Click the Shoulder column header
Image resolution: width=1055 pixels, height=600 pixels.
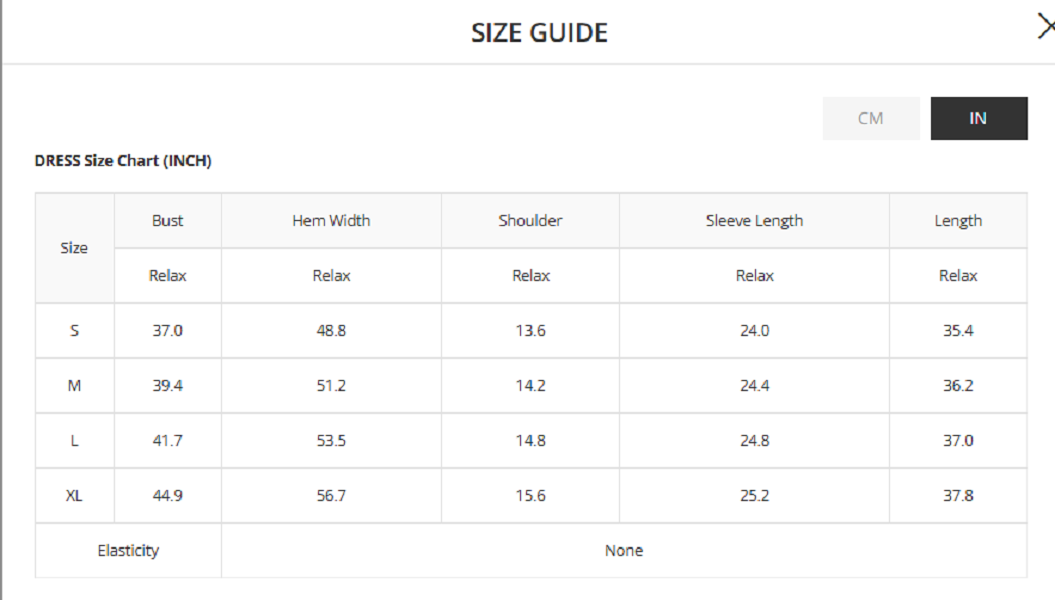coord(530,221)
